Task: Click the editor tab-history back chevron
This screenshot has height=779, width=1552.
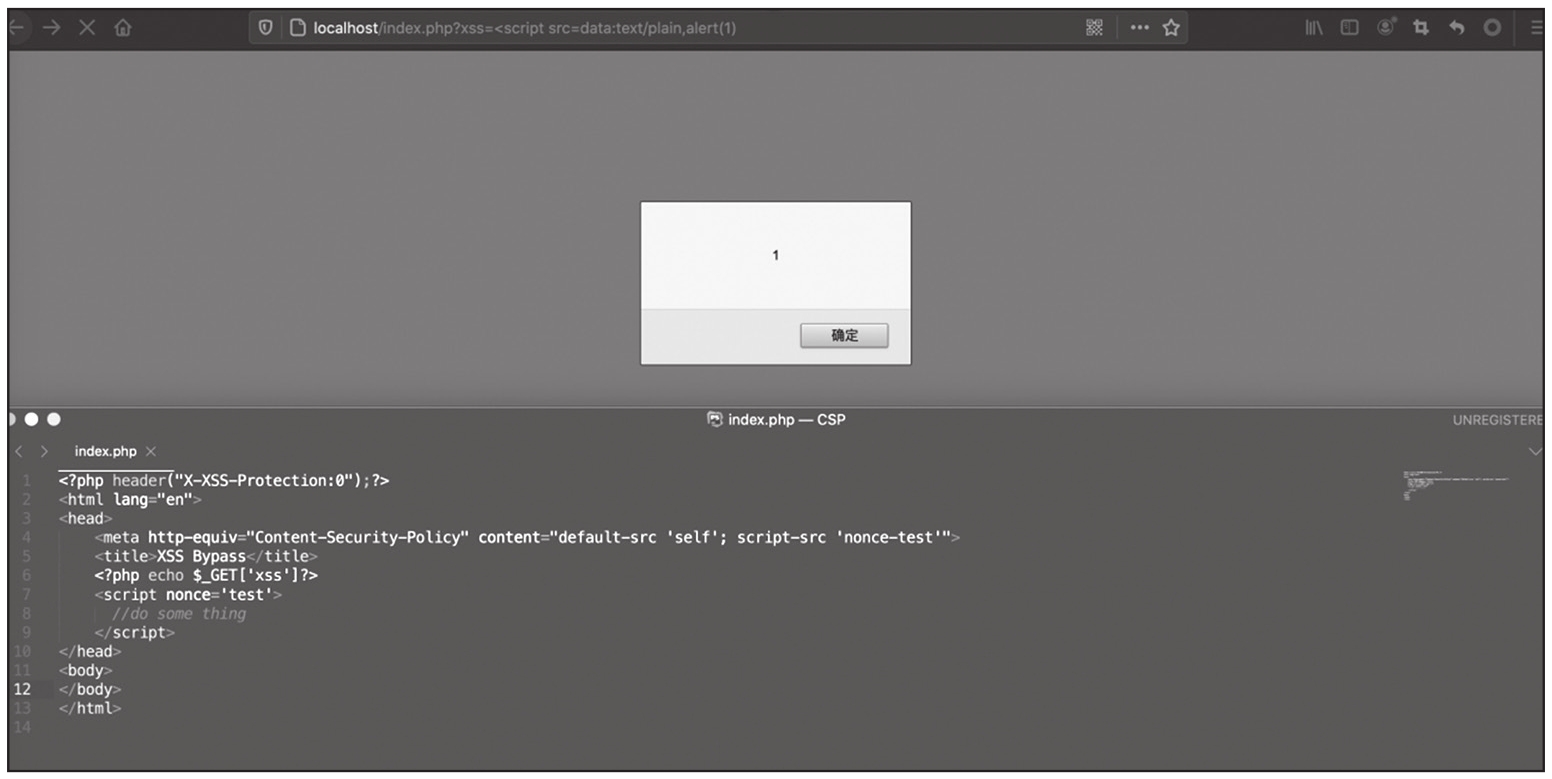Action: [x=19, y=451]
